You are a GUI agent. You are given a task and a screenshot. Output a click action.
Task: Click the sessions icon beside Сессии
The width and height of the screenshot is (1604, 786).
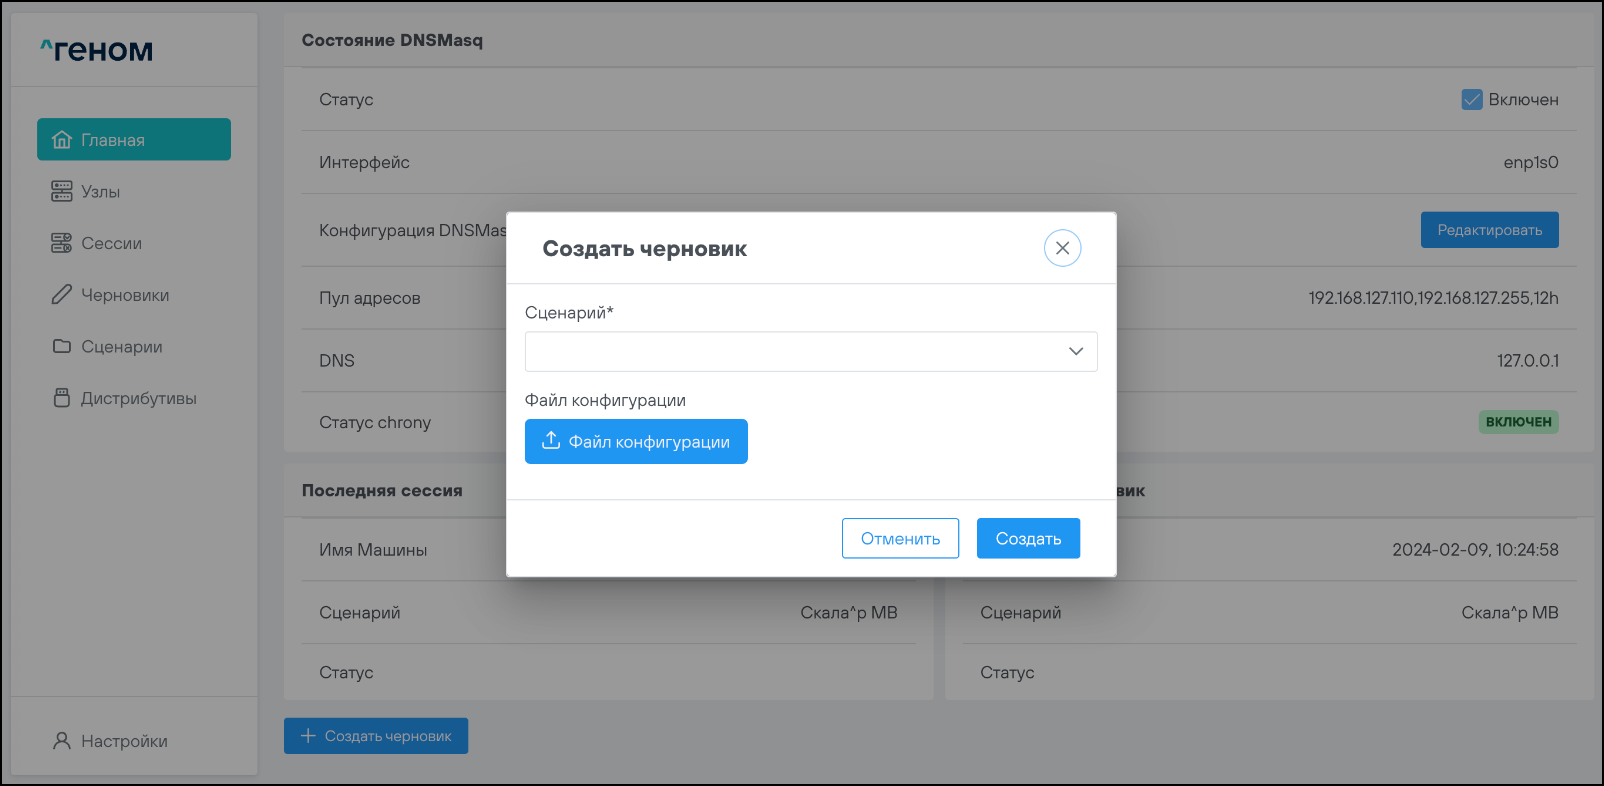click(62, 243)
